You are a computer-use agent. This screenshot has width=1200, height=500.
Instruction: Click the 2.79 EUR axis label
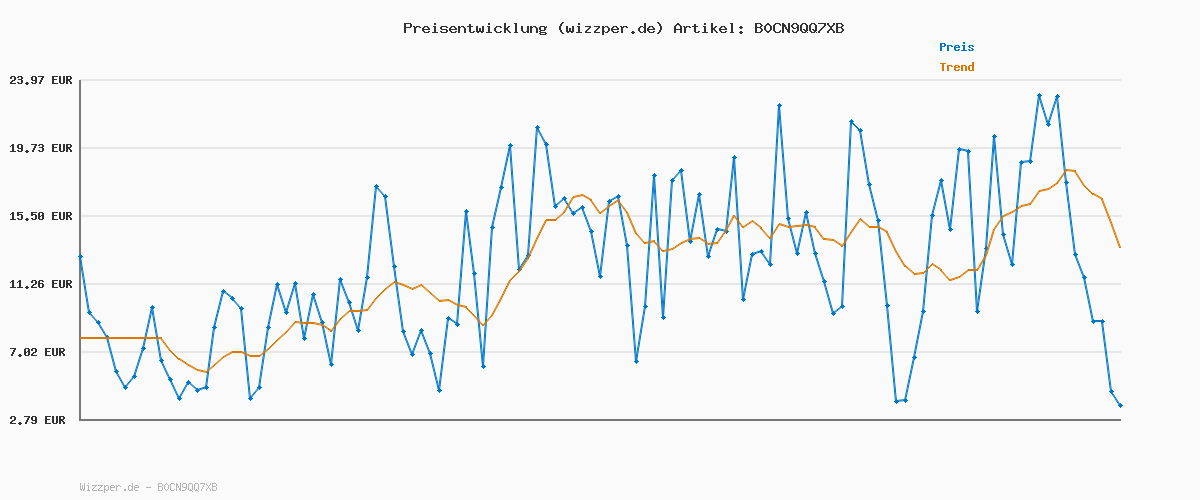click(41, 420)
